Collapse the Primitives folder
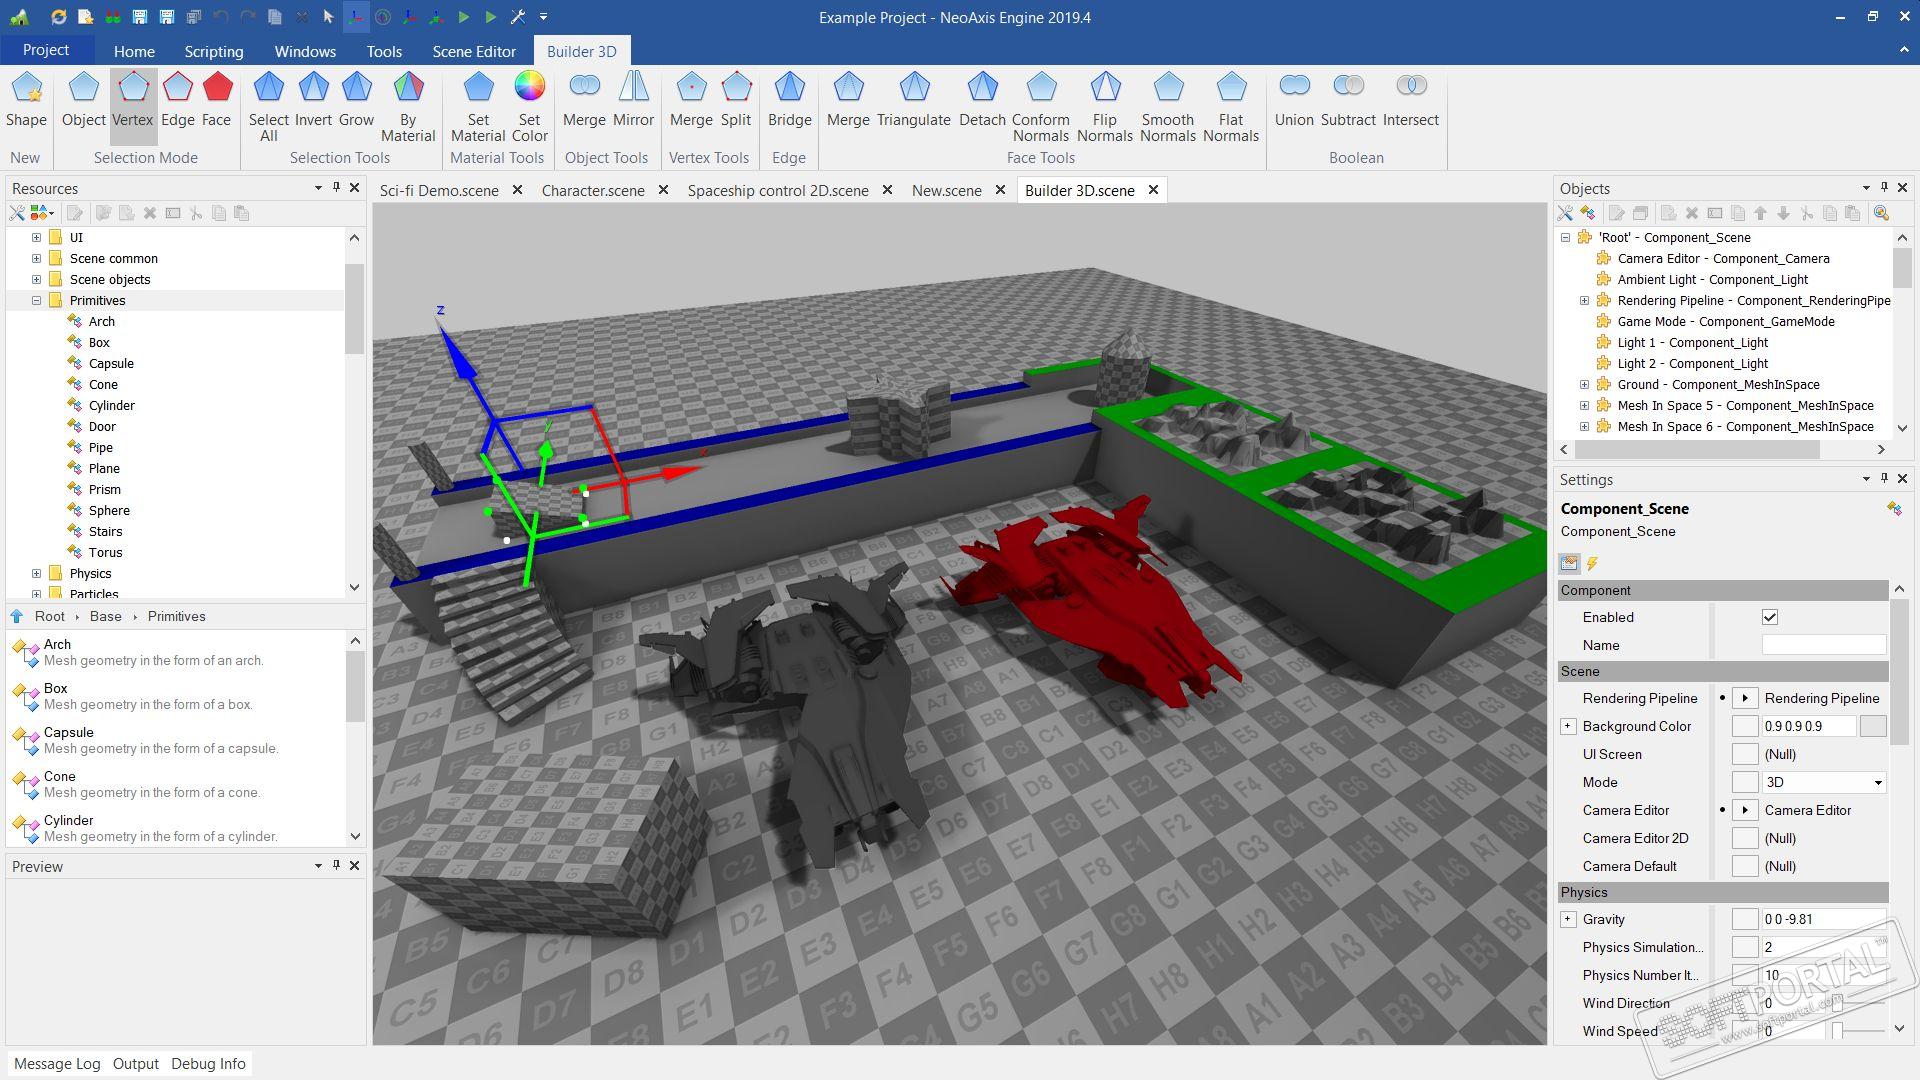1920x1080 pixels. (x=37, y=300)
